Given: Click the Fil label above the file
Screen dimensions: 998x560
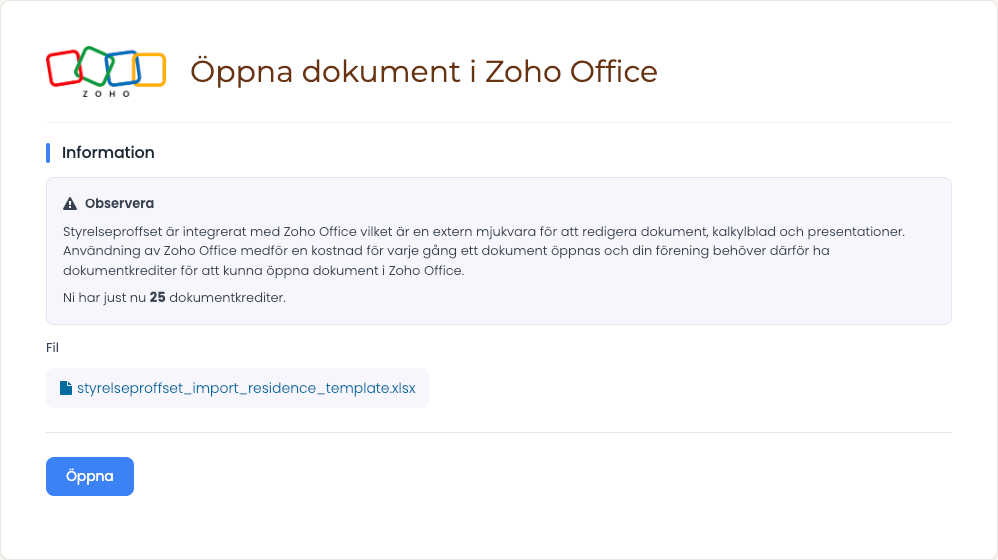Looking at the screenshot, I should [x=52, y=347].
